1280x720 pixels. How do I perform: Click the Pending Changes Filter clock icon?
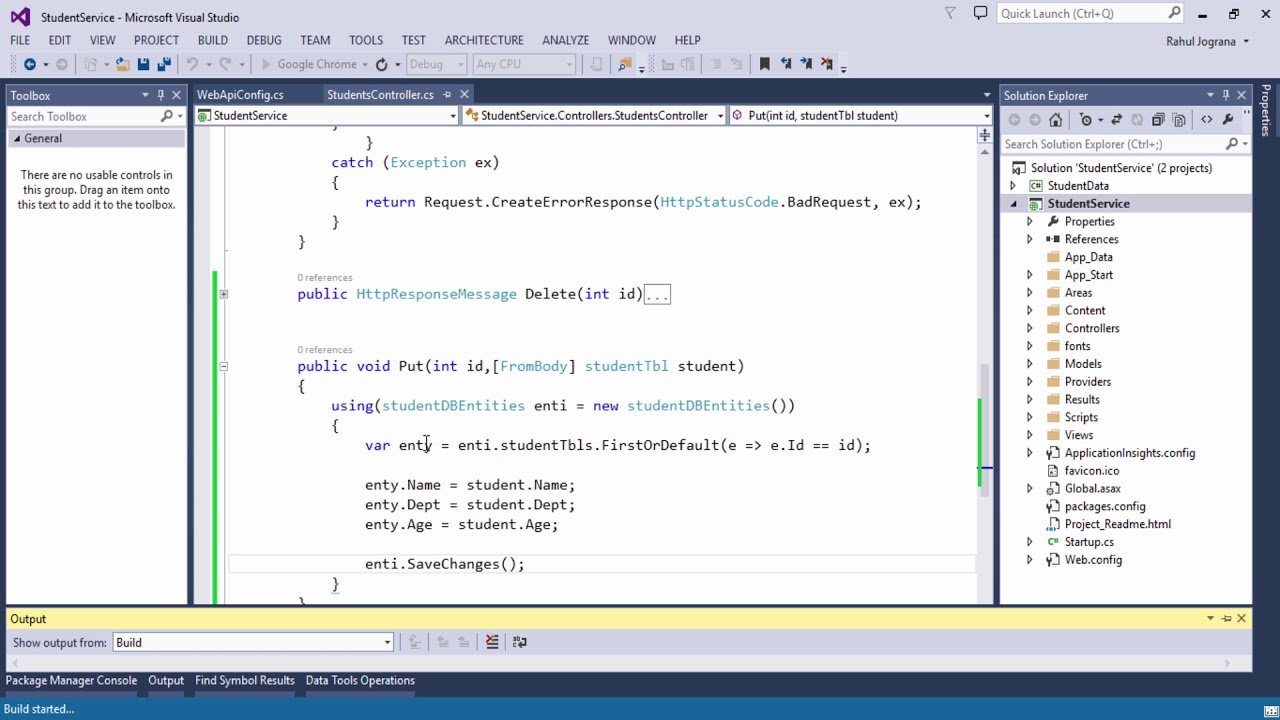coord(1086,120)
